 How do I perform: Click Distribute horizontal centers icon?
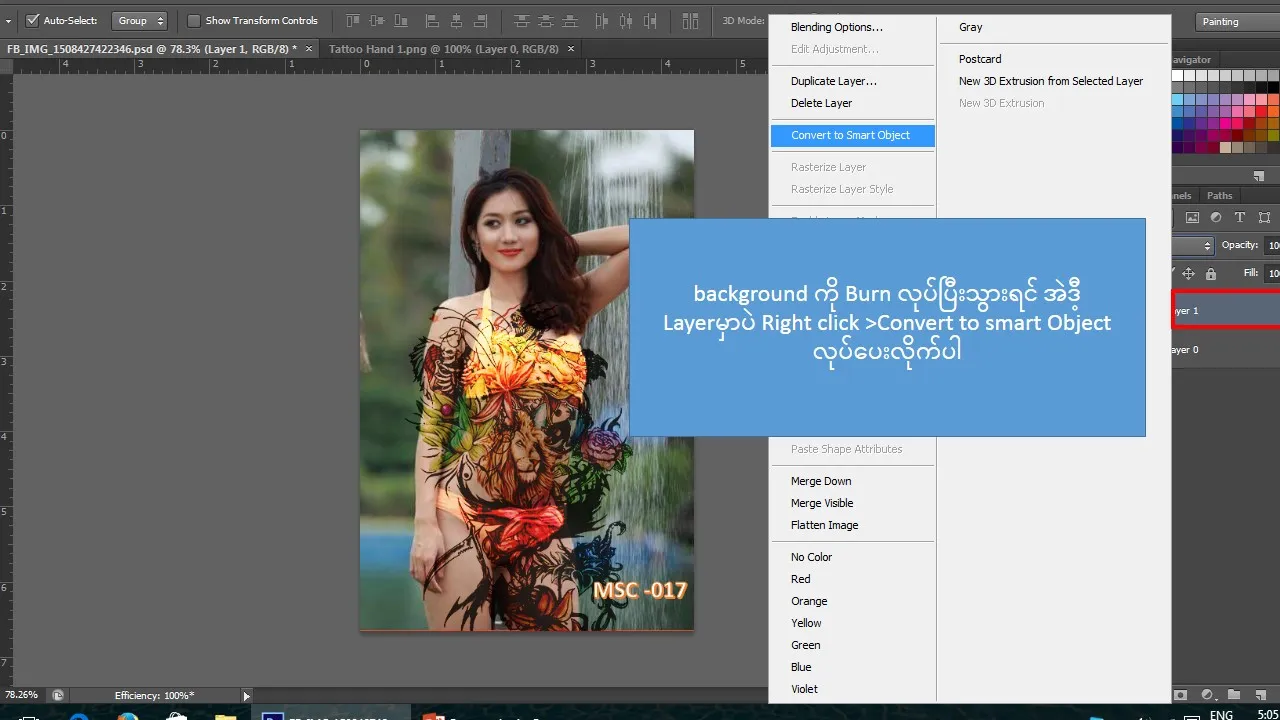pyautogui.click(x=628, y=20)
